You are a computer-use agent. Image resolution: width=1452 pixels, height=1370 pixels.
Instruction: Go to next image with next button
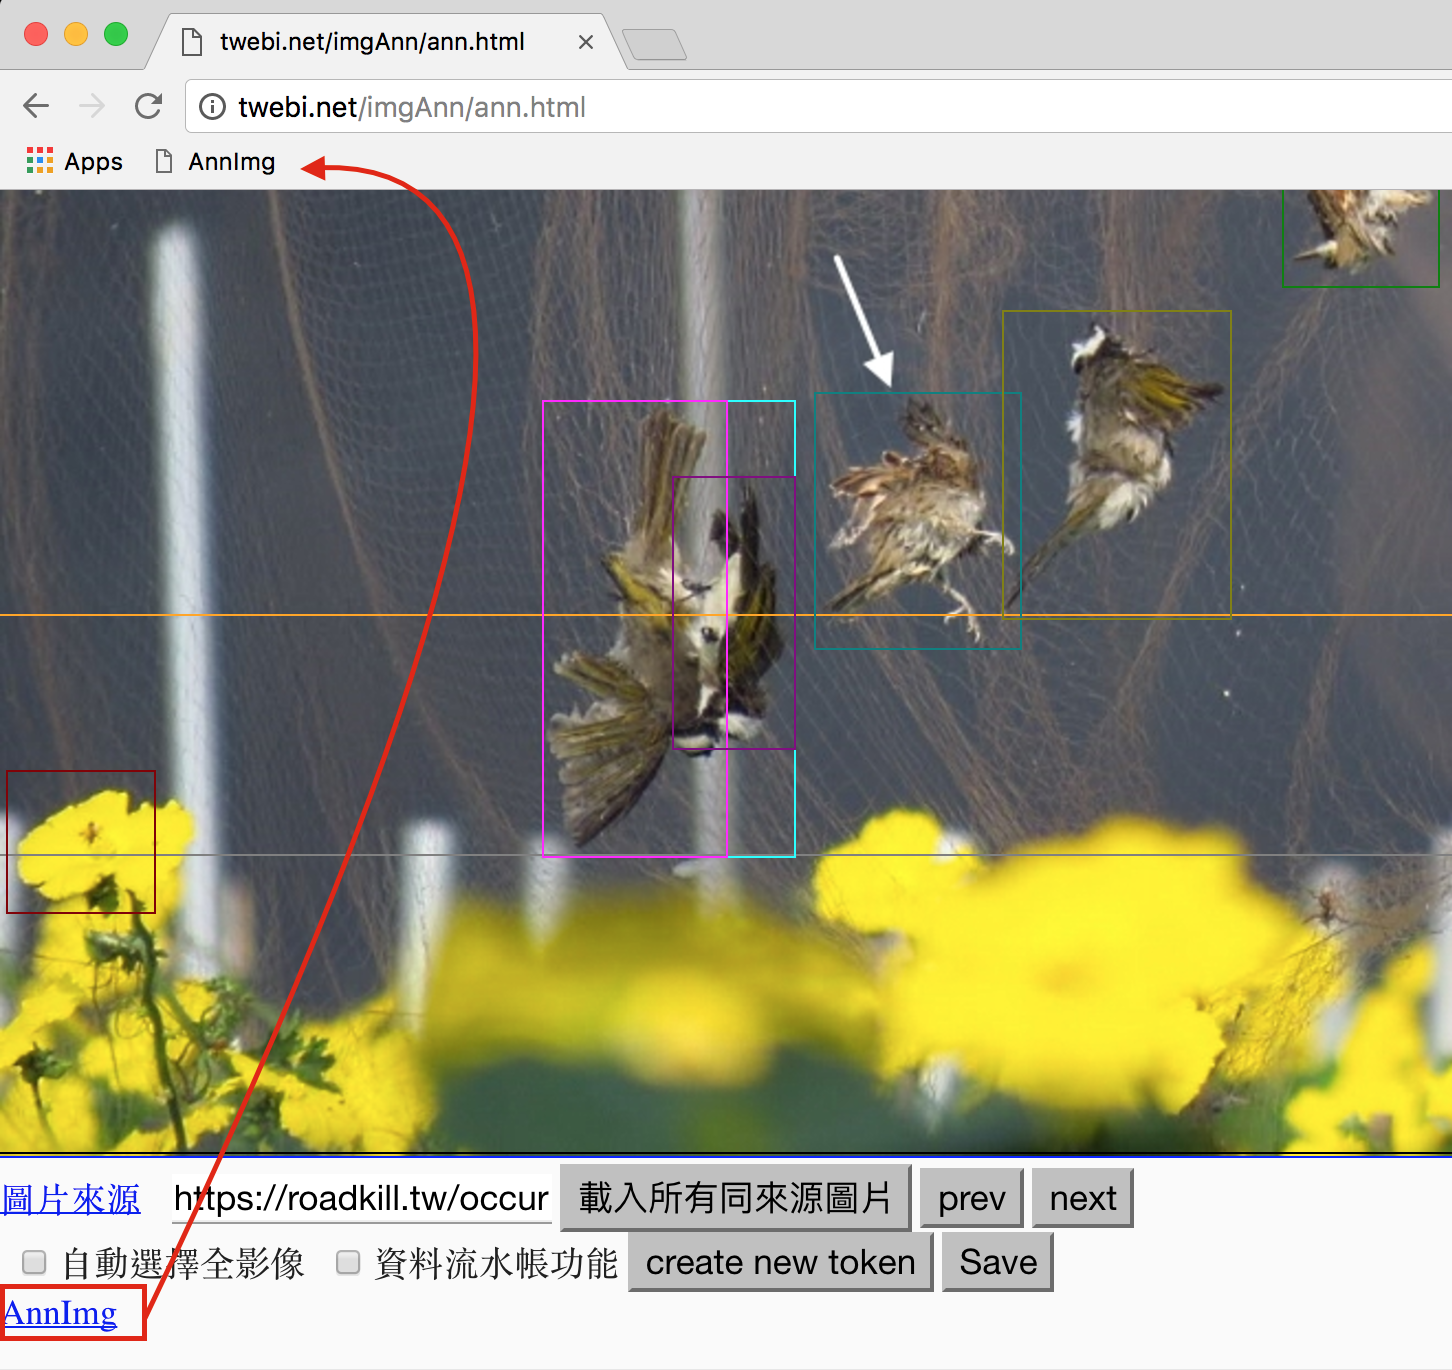1083,1198
